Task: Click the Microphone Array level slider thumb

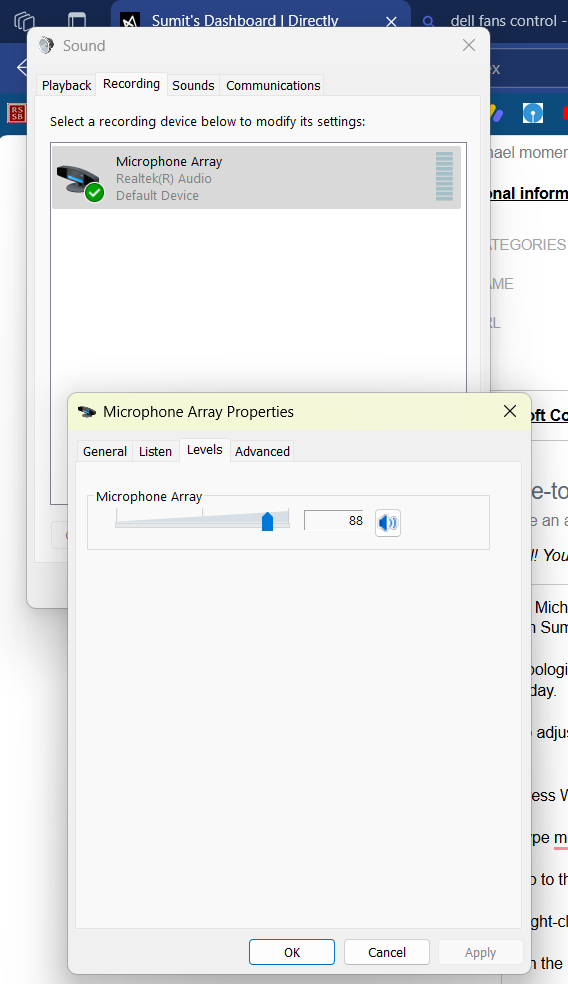Action: tap(267, 521)
